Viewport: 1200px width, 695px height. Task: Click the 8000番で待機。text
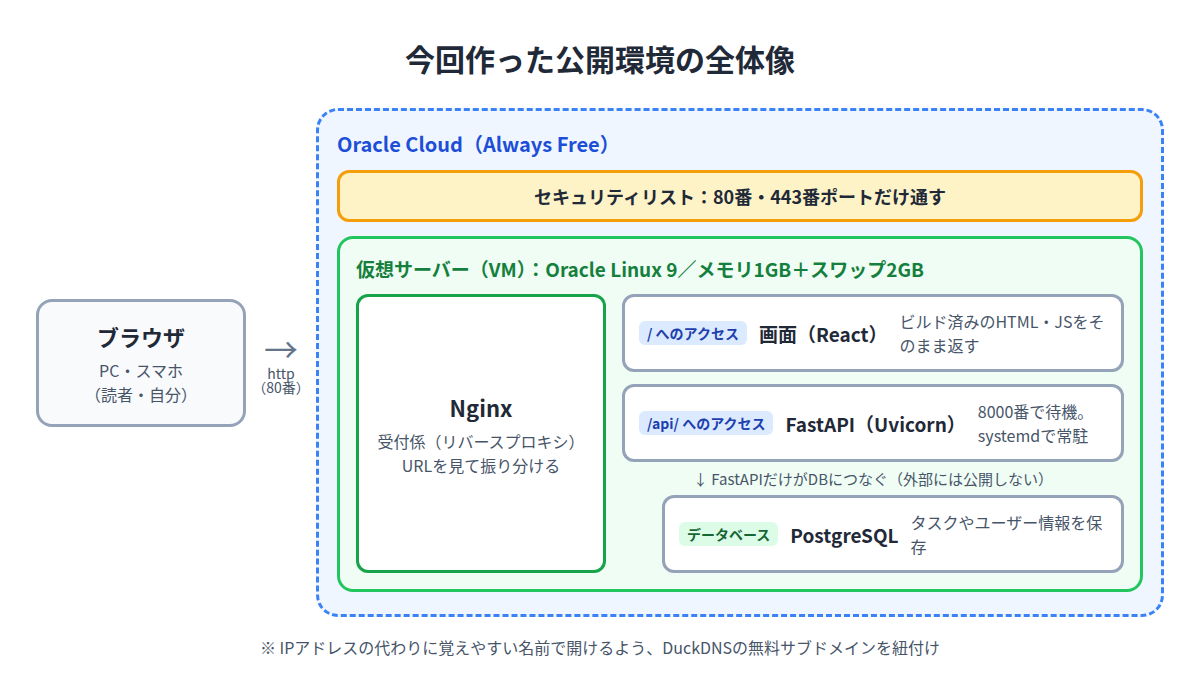point(1032,412)
